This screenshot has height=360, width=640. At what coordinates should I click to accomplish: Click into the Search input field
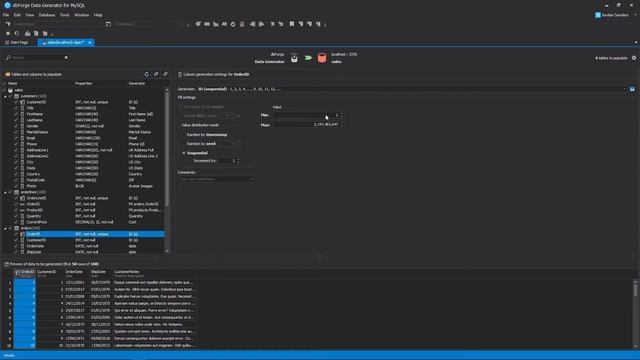pos(38,58)
